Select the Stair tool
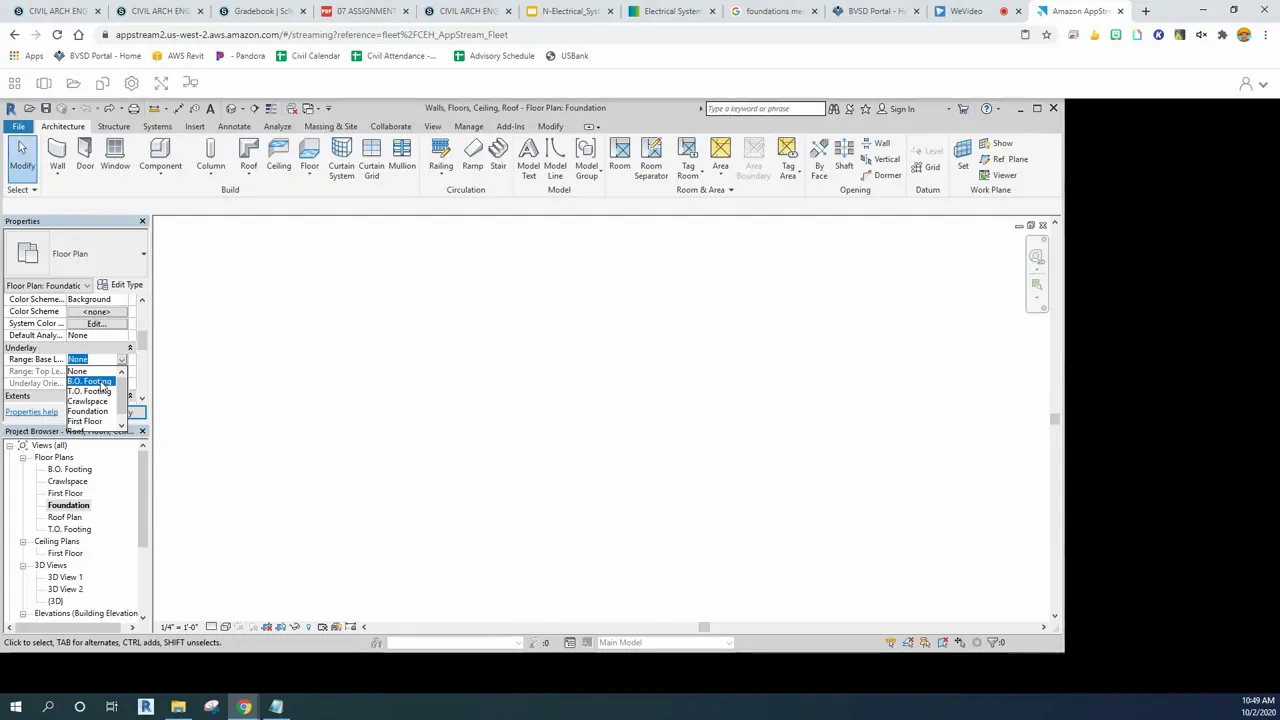The image size is (1280, 720). (x=498, y=155)
